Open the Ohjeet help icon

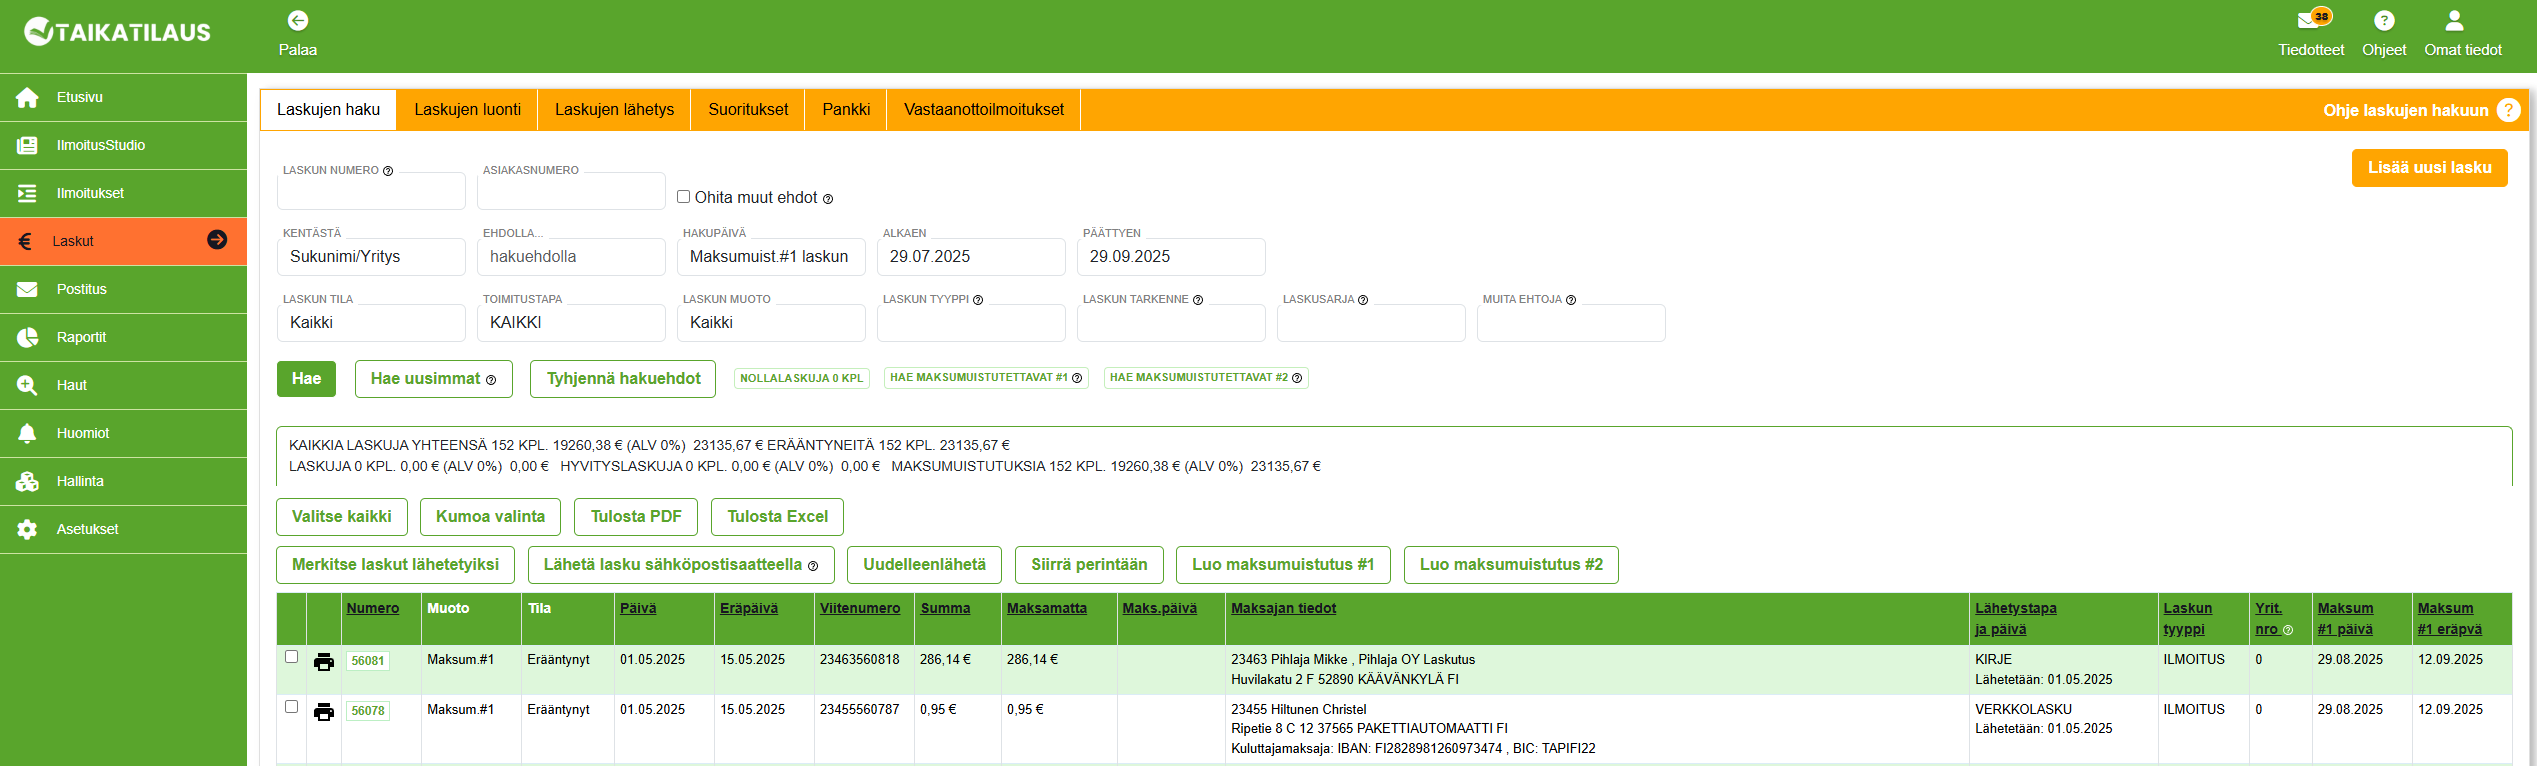pos(2383,21)
